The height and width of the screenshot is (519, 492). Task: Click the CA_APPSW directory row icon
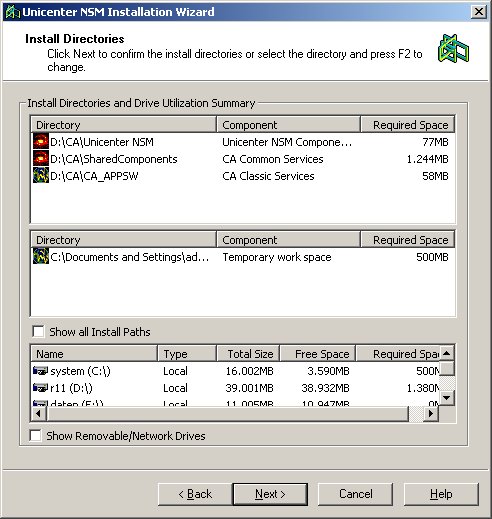coord(41,176)
